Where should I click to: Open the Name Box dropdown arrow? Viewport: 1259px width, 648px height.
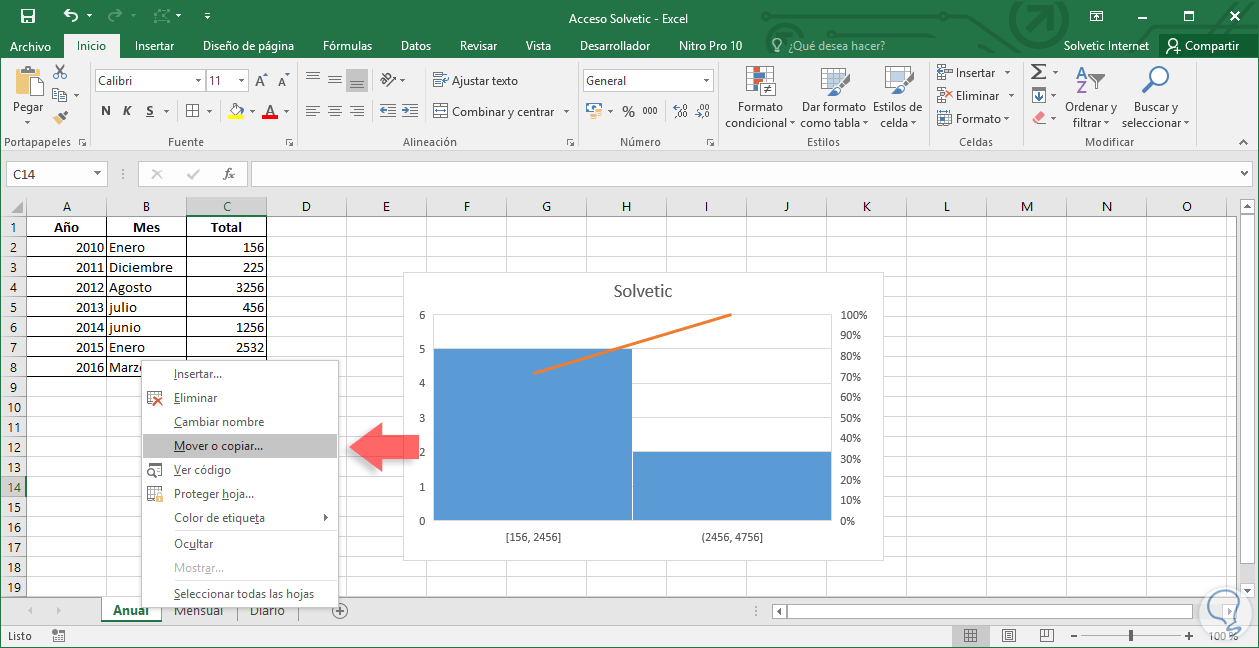coord(97,174)
